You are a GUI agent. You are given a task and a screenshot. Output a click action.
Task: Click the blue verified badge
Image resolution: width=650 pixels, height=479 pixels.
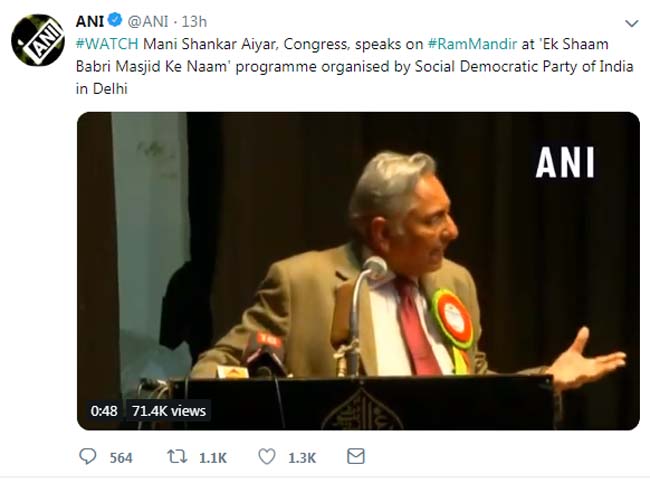pos(117,21)
